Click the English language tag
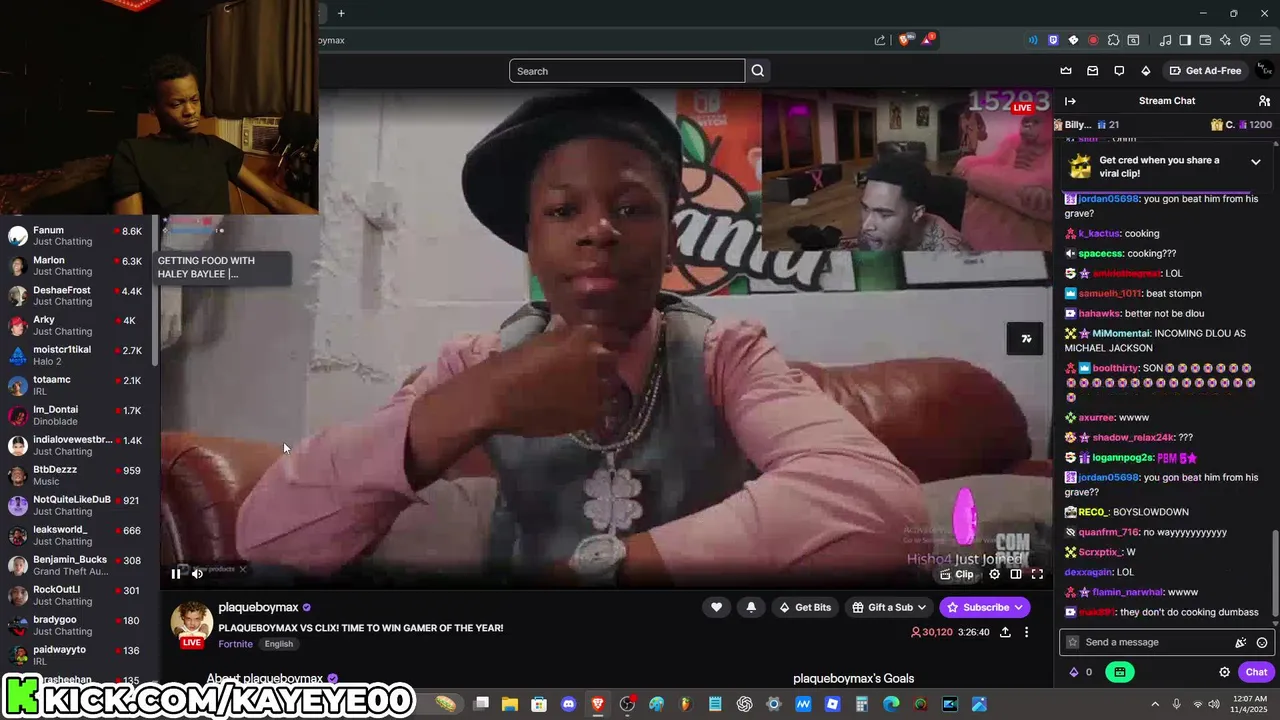Screen dimensions: 1280x720 [278, 644]
